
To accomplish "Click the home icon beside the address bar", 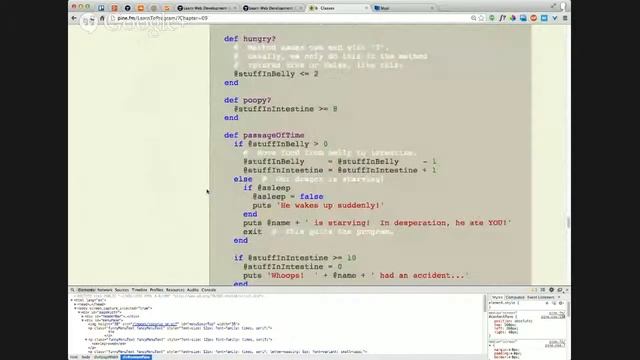I will pyautogui.click(x=102, y=18).
